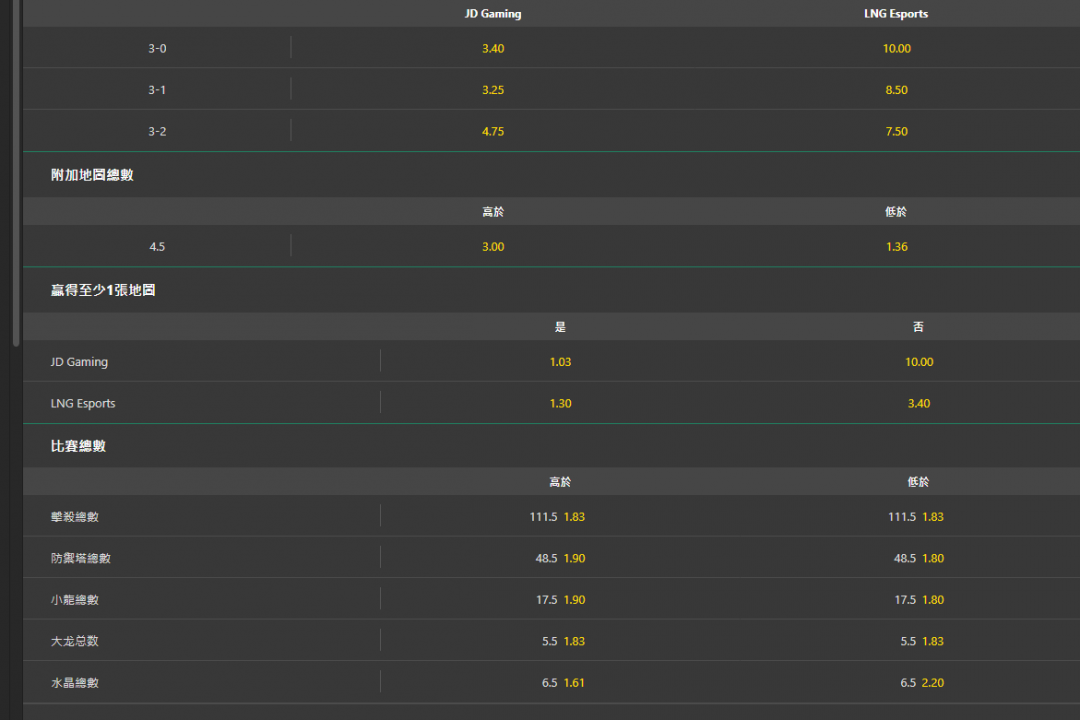Bet under 6.5 inhibitors at 2.20
The height and width of the screenshot is (720, 1080).
point(919,682)
